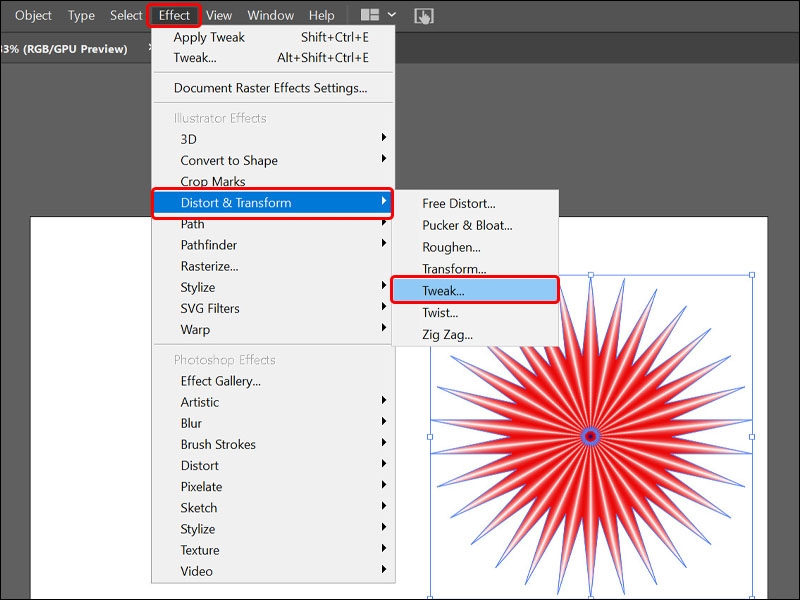
Task: Click the touch workspace icon
Action: (424, 16)
